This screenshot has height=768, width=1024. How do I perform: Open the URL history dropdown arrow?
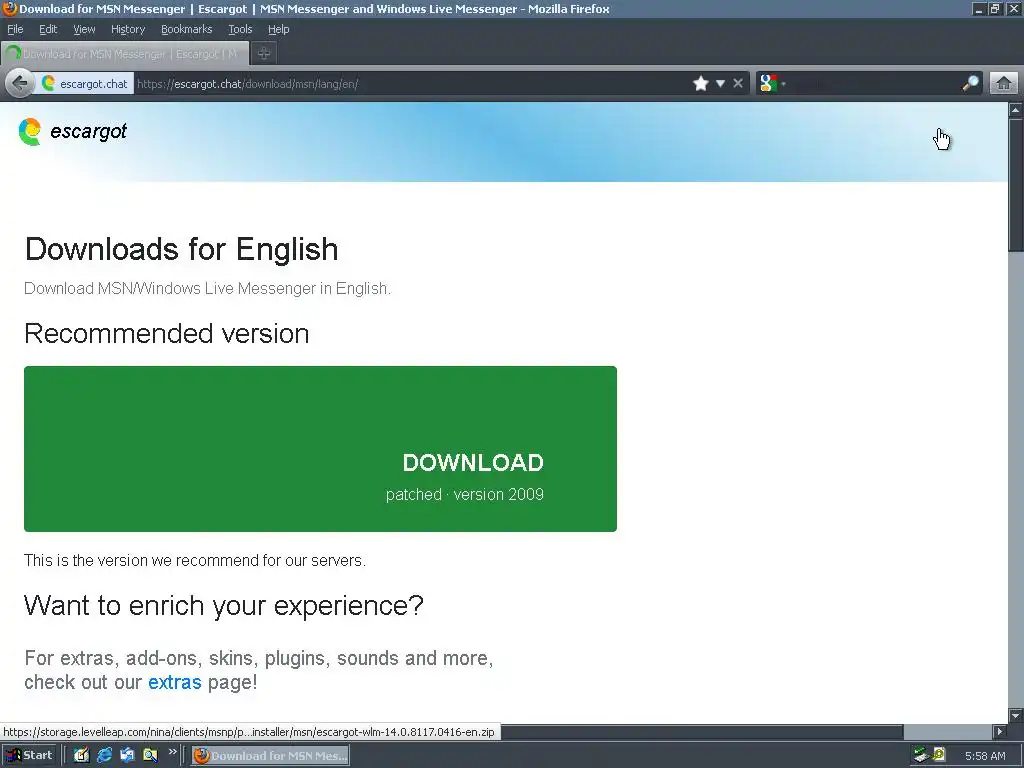click(x=720, y=84)
